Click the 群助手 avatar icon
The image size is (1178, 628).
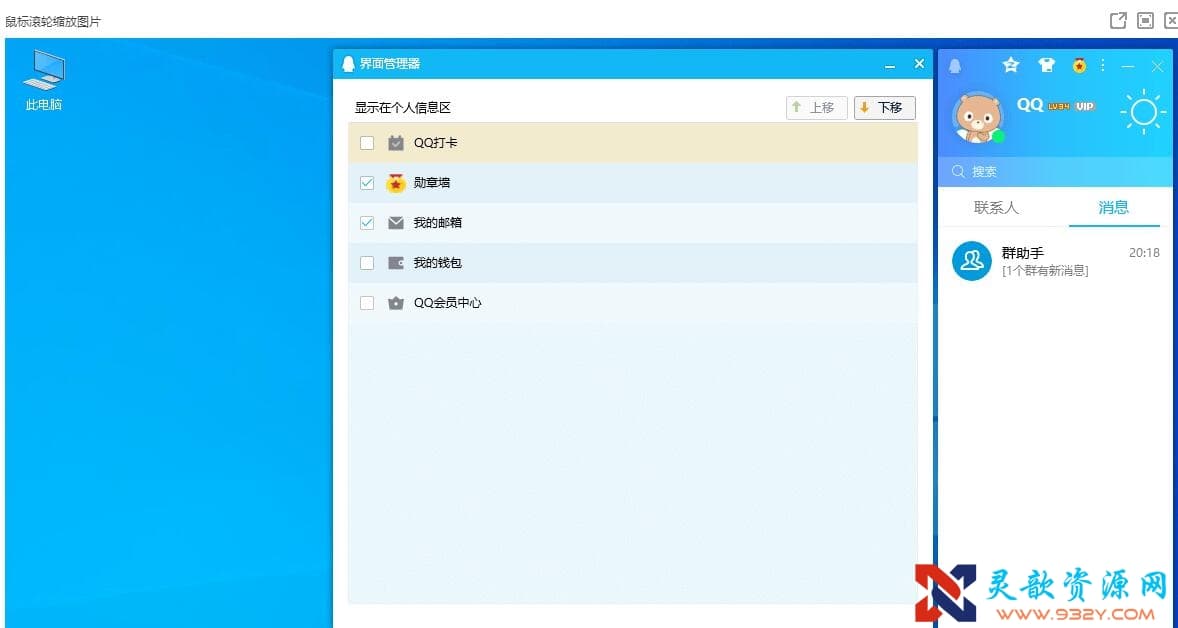(971, 261)
